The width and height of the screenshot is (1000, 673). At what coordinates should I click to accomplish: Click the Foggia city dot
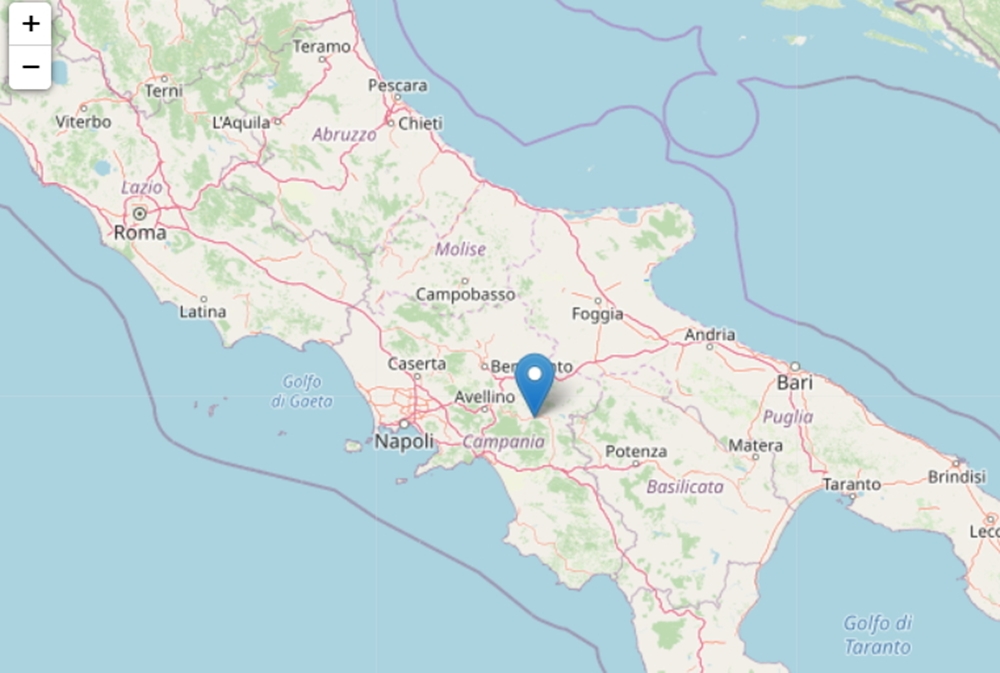[x=598, y=300]
